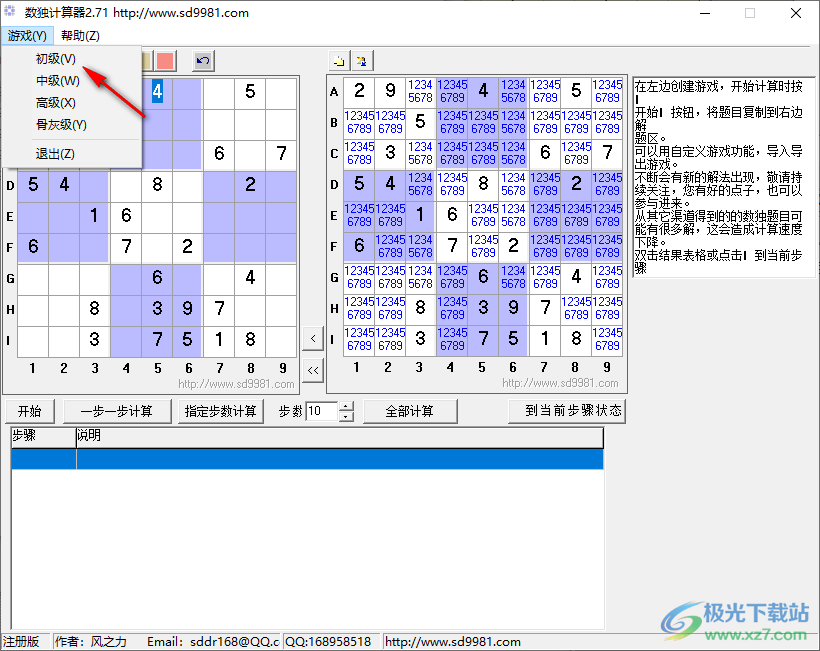Choose 高级(X) difficulty from the menu
The image size is (820, 651).
tap(55, 102)
